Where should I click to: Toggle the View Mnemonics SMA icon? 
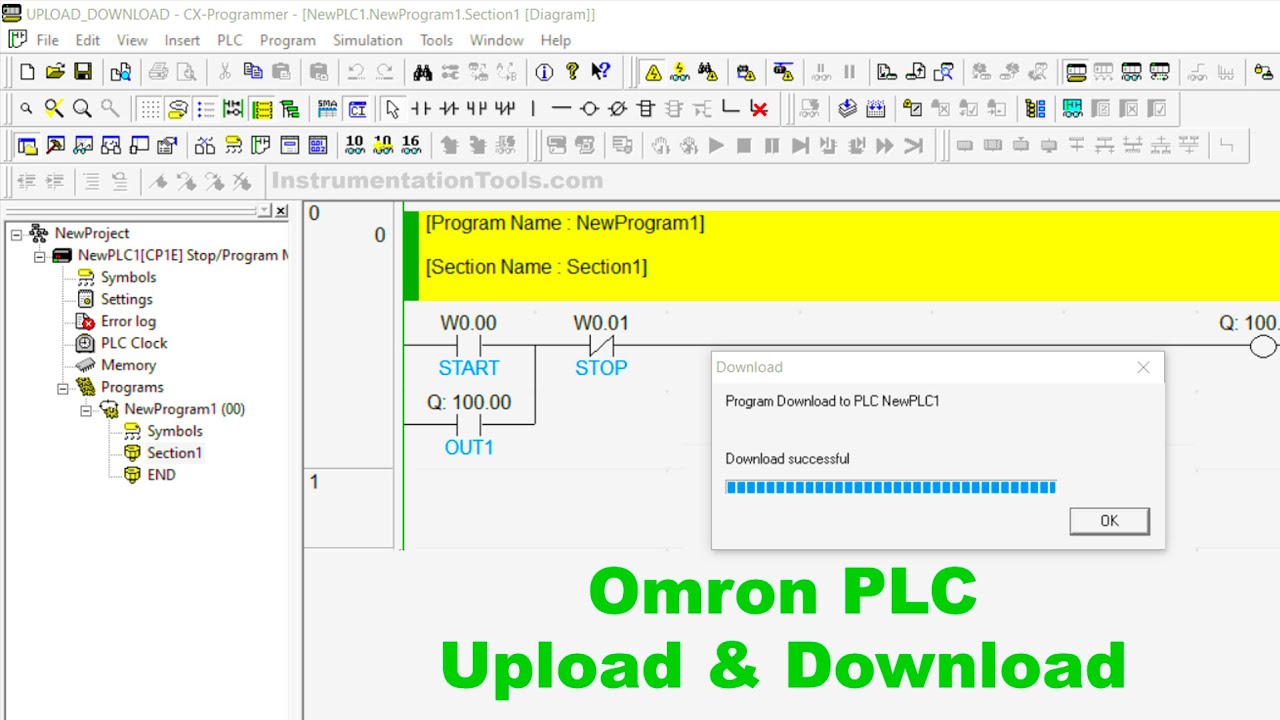pyautogui.click(x=327, y=109)
